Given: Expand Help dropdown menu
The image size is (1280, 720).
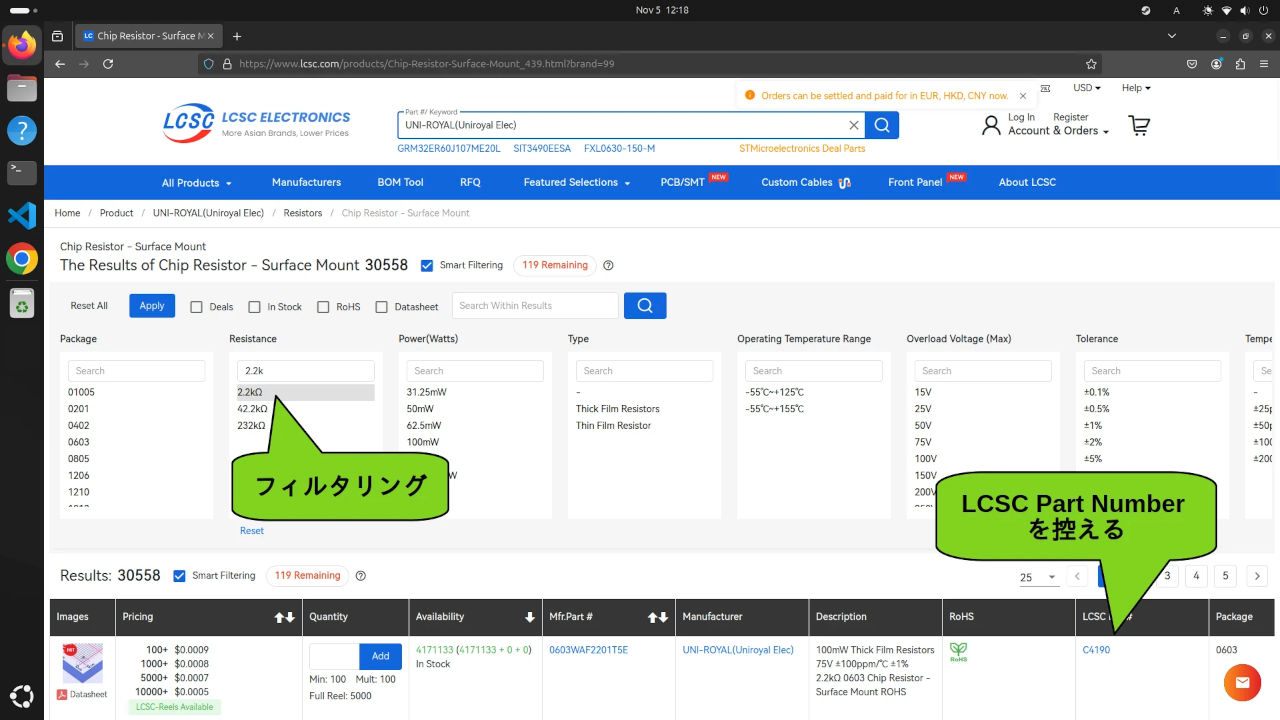Looking at the screenshot, I should 1136,88.
